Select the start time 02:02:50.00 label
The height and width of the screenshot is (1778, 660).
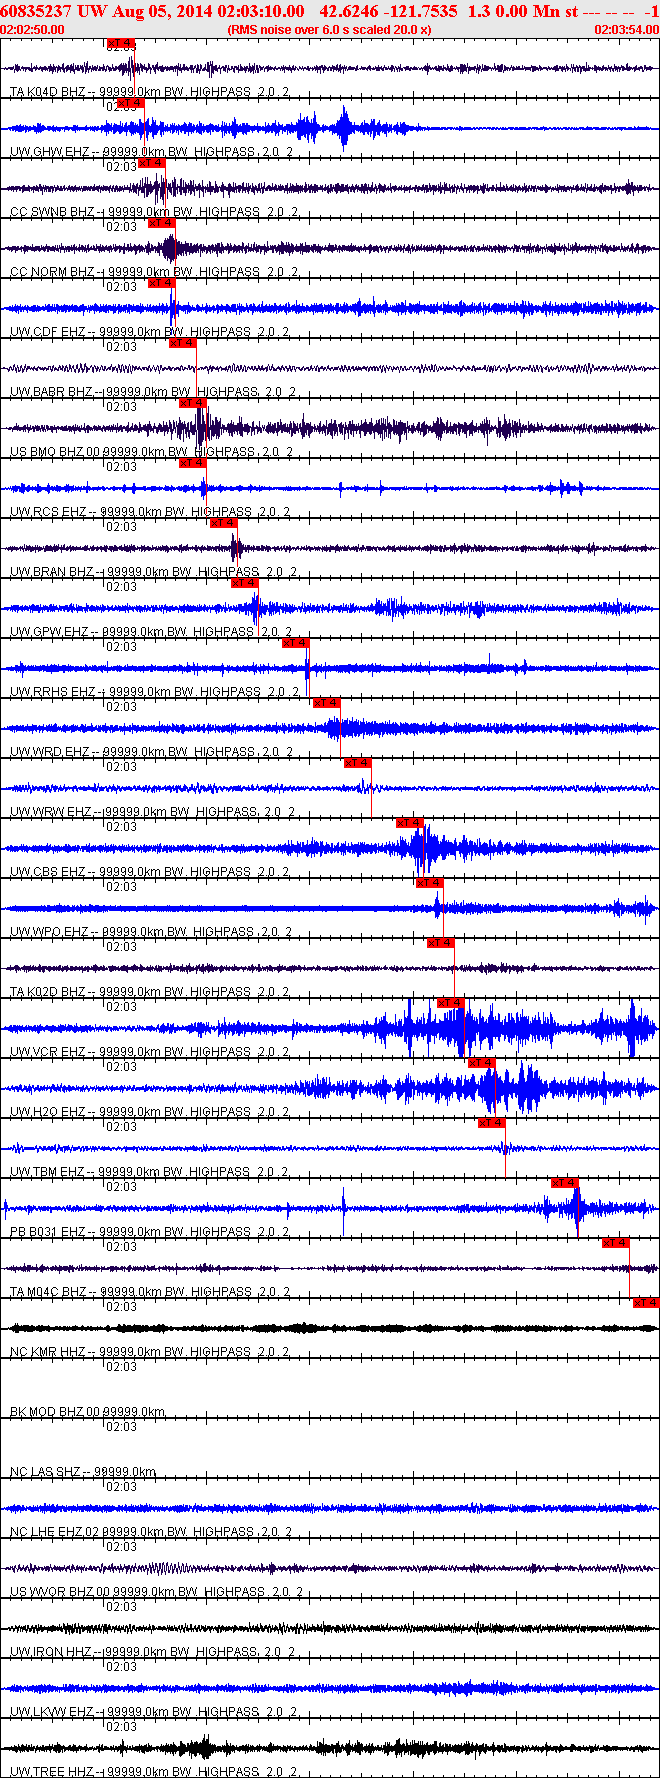(32, 30)
